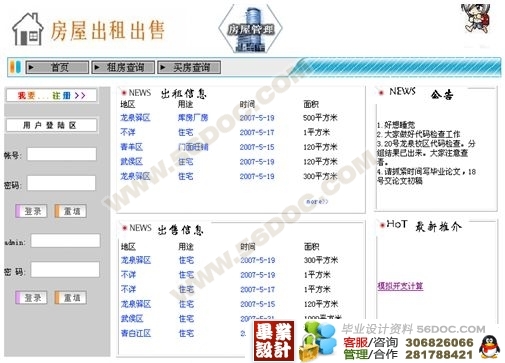Focus the 帐号 input field
Image resolution: width=505 pixels, height=363 pixels.
(x=62, y=154)
